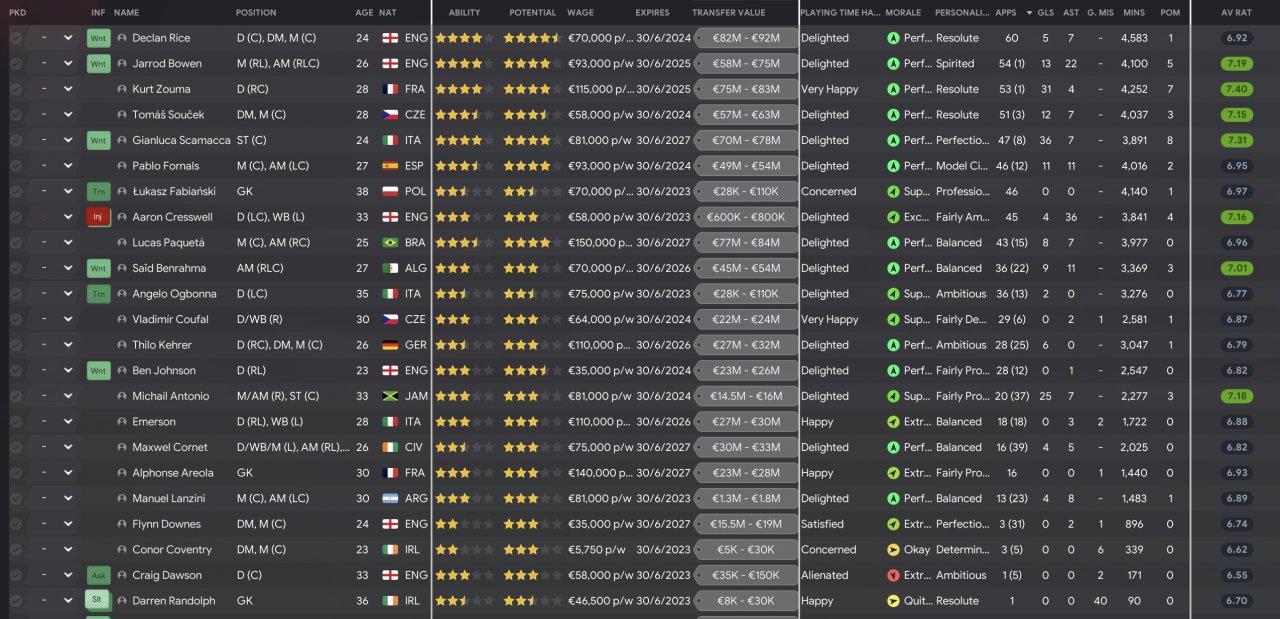Sort the squad by AV RAT column

pyautogui.click(x=1236, y=13)
